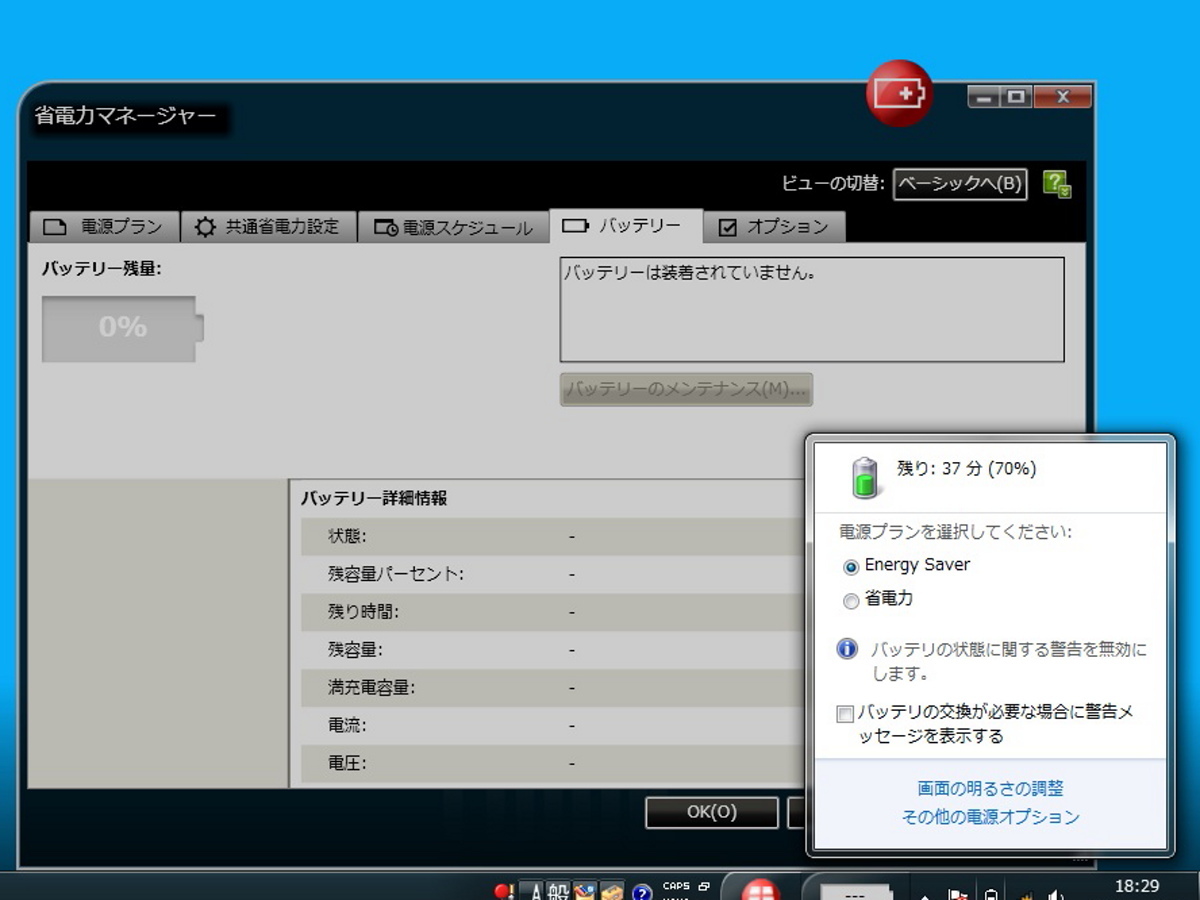The height and width of the screenshot is (900, 1200).
Task: Click ベーシックへ(B) view switch button
Action: 960,184
